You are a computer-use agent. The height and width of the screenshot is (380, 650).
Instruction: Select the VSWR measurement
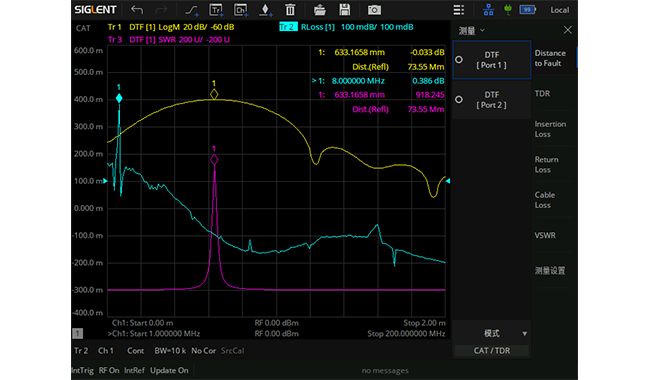(x=545, y=235)
